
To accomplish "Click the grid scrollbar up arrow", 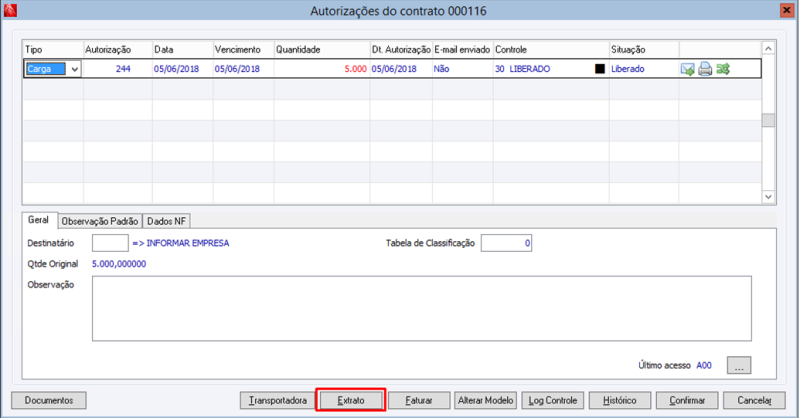I will click(768, 48).
